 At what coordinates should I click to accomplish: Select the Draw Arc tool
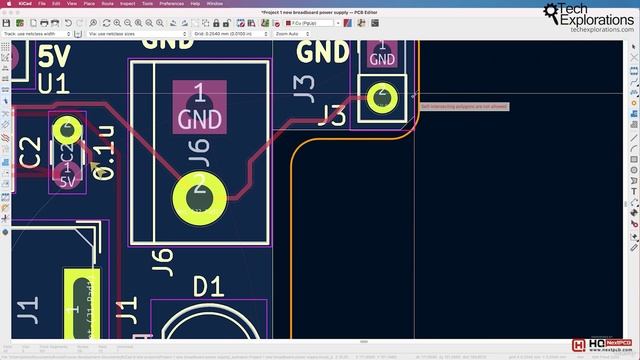coord(633,149)
